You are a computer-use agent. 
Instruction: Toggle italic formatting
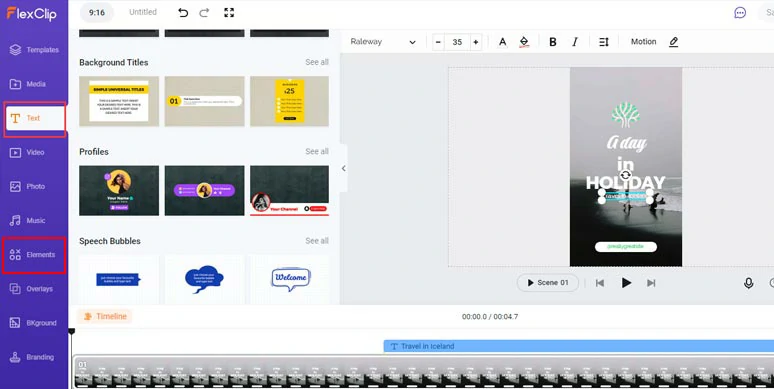pos(575,42)
